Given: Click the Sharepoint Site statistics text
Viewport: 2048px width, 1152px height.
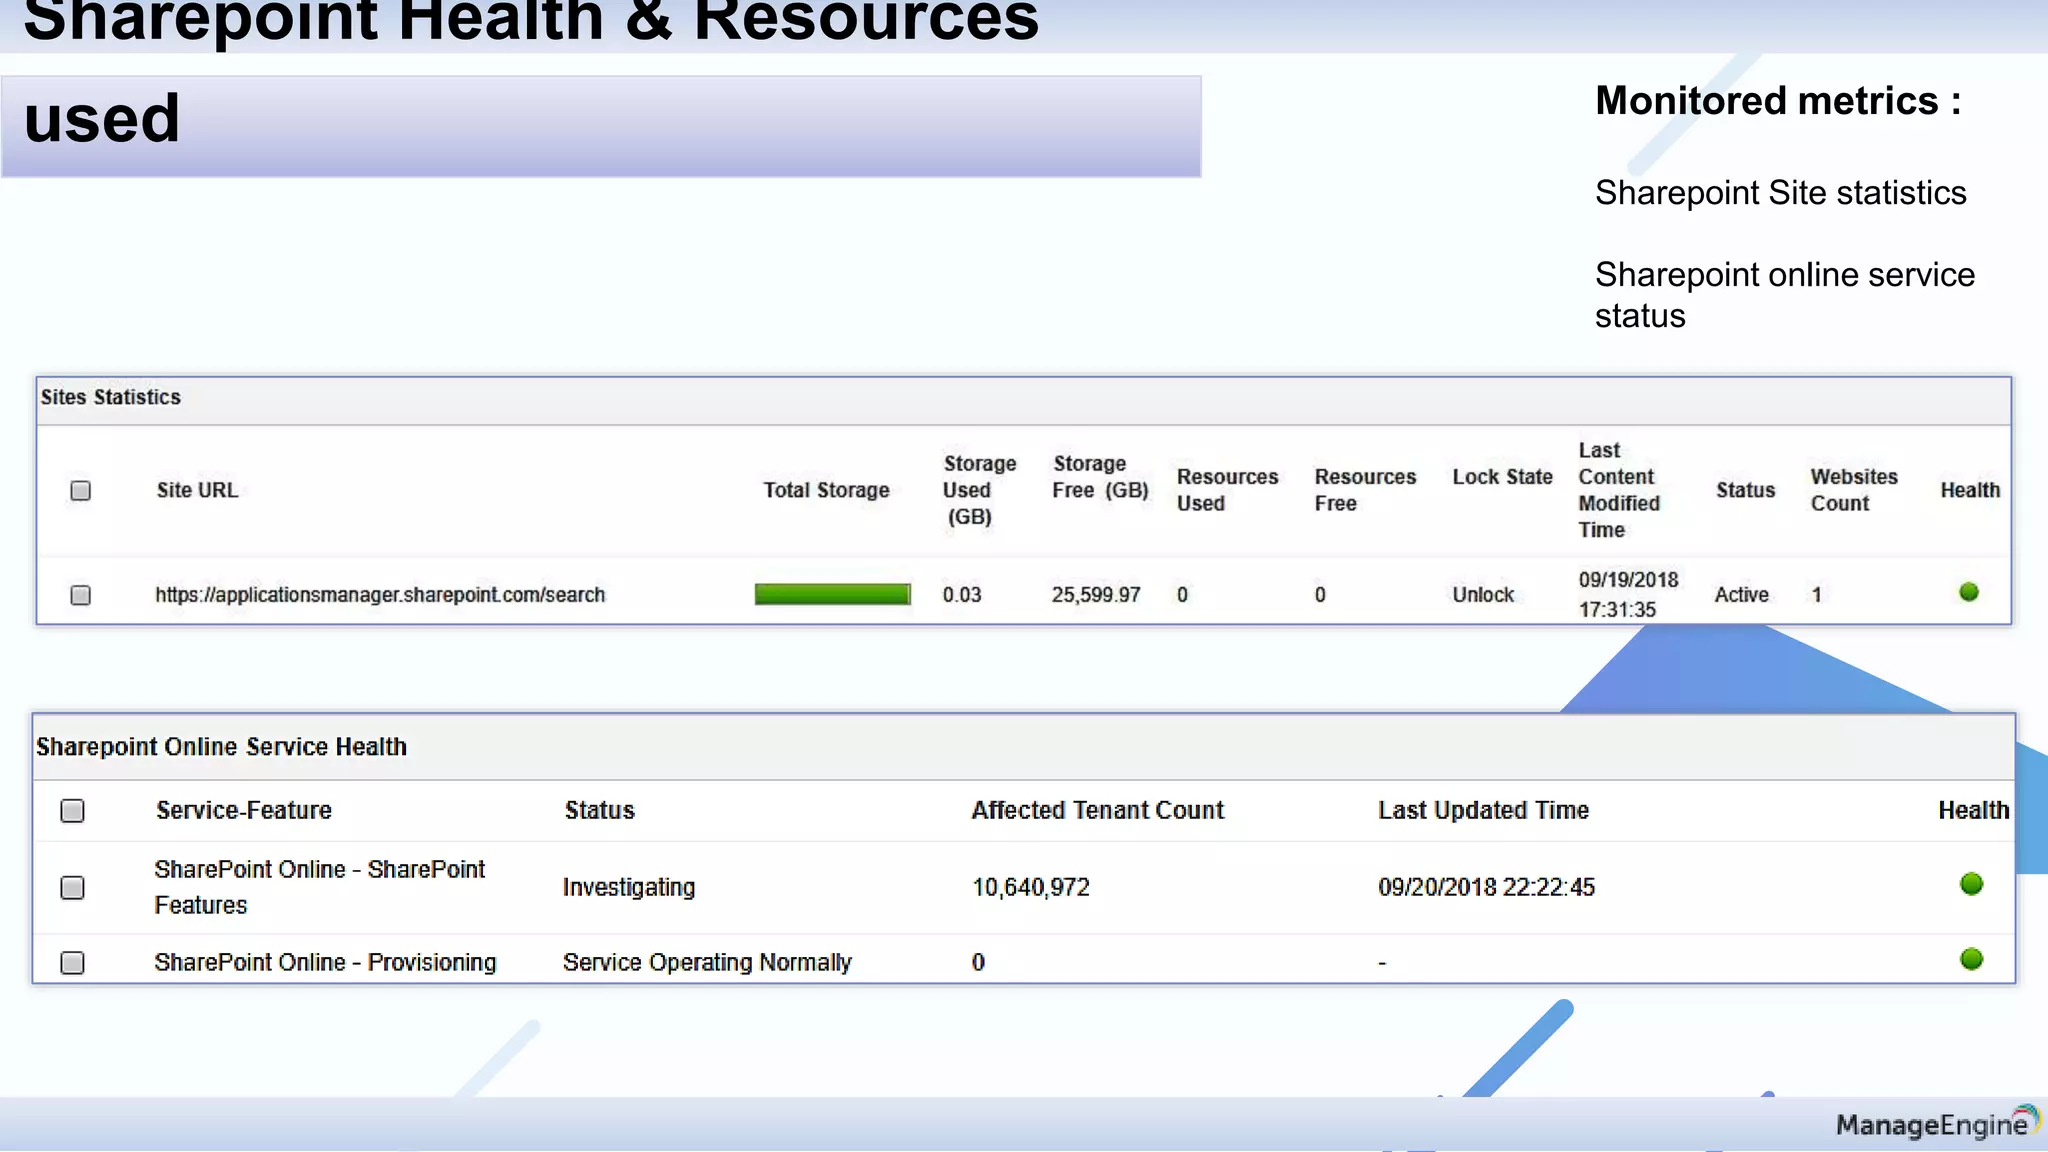Looking at the screenshot, I should (x=1780, y=192).
